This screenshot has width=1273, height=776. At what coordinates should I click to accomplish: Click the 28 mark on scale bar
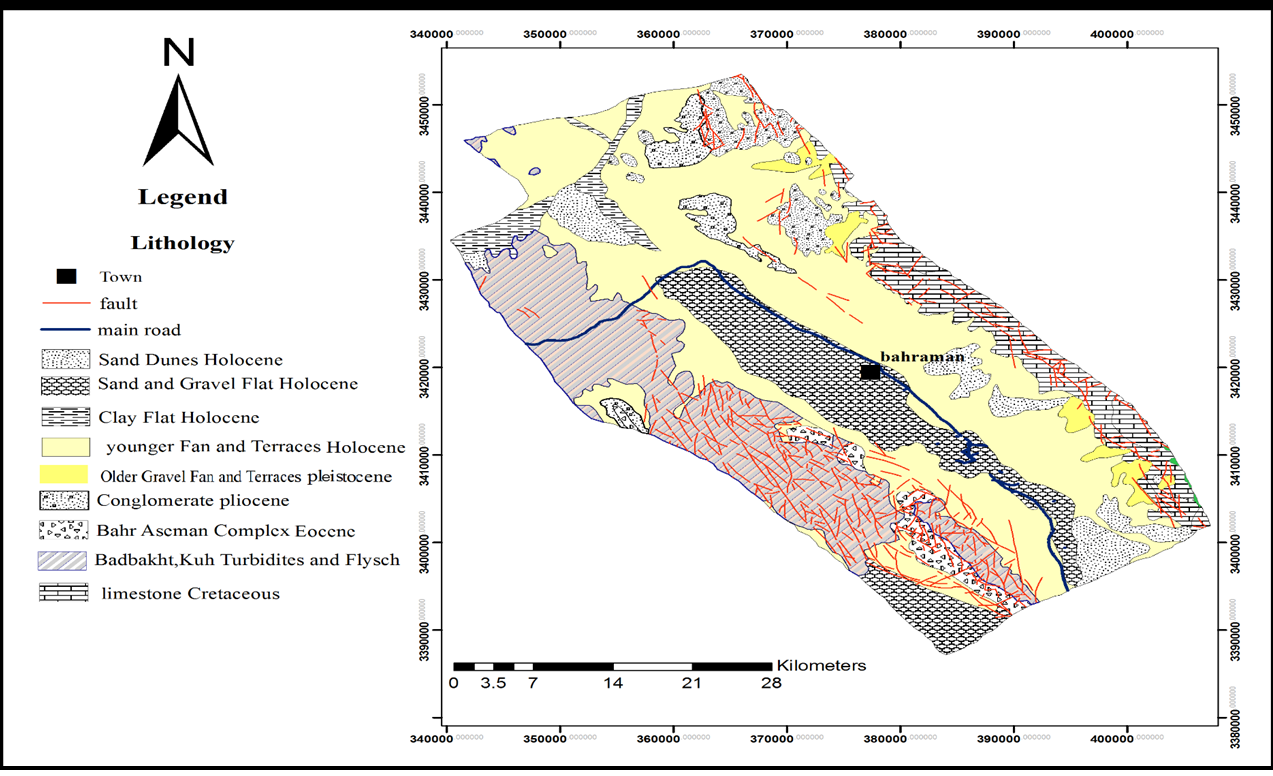pyautogui.click(x=770, y=684)
